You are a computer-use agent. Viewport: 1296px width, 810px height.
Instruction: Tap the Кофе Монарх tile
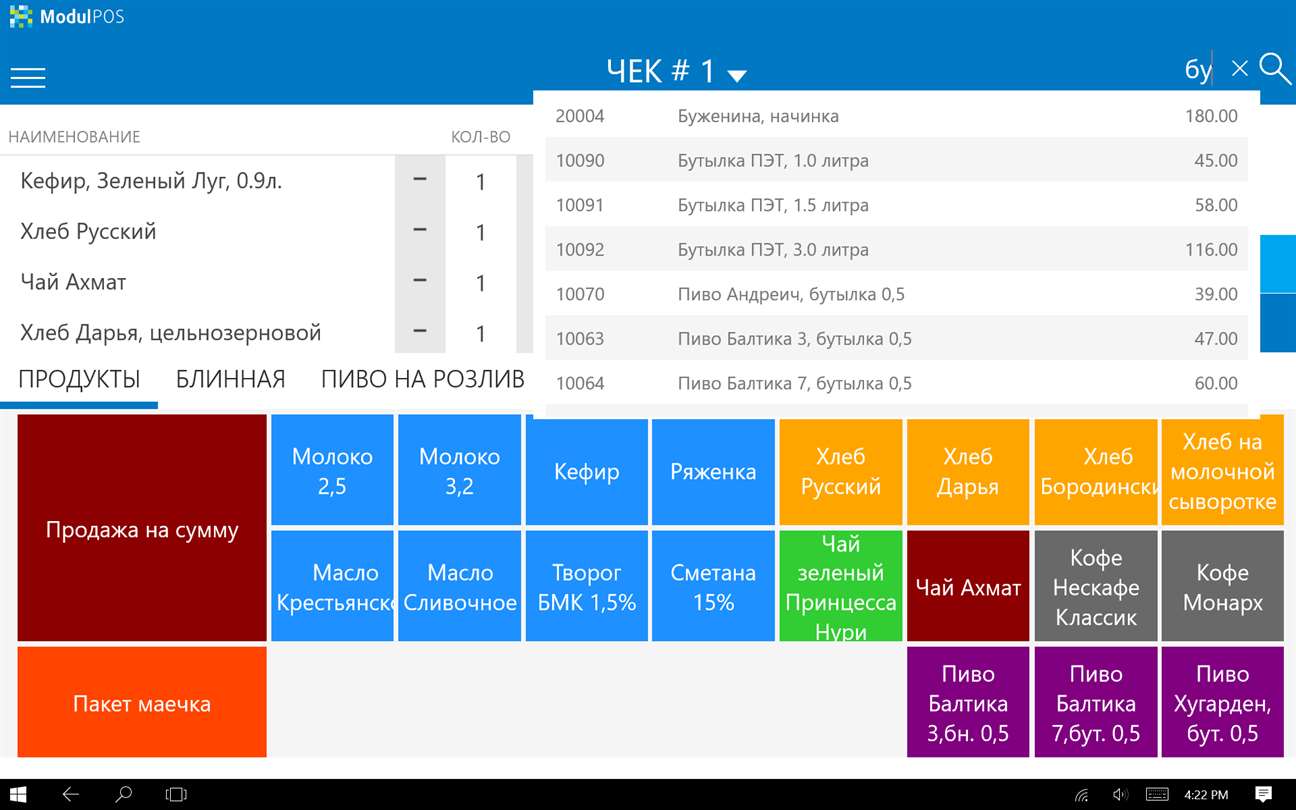pos(1222,587)
